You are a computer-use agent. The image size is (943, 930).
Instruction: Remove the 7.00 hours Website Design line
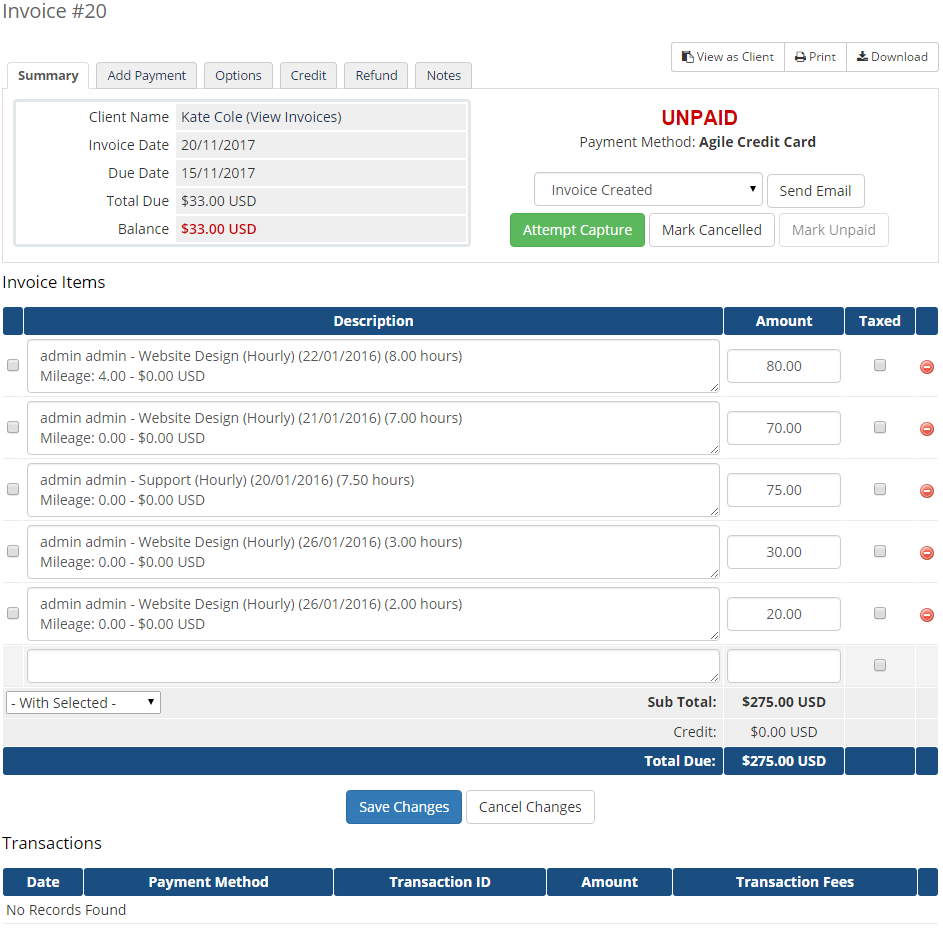pyautogui.click(x=926, y=428)
